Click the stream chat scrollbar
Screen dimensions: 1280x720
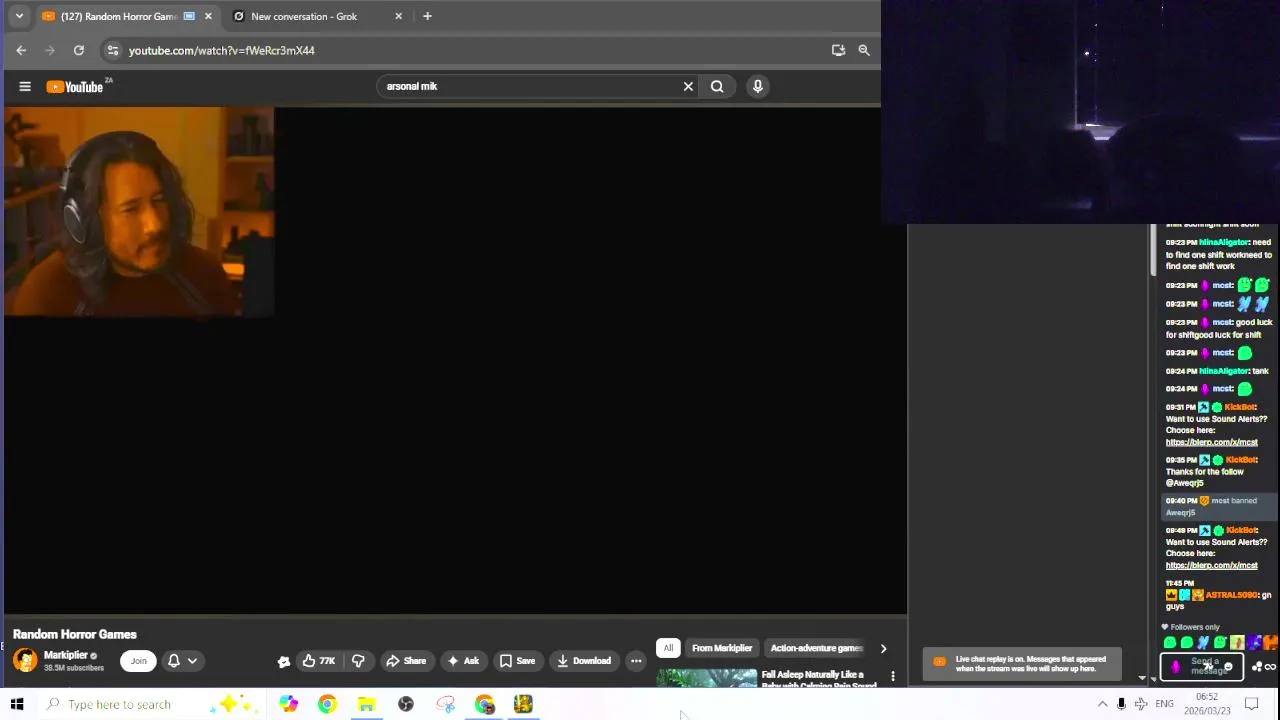point(1153,250)
